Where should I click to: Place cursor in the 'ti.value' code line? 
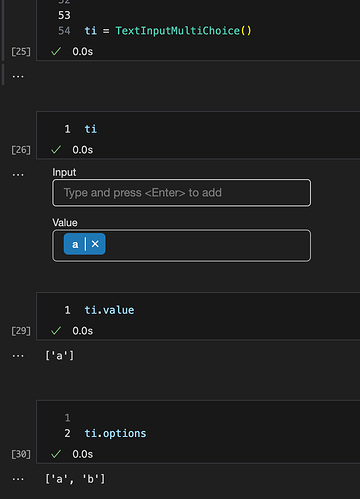(109, 310)
